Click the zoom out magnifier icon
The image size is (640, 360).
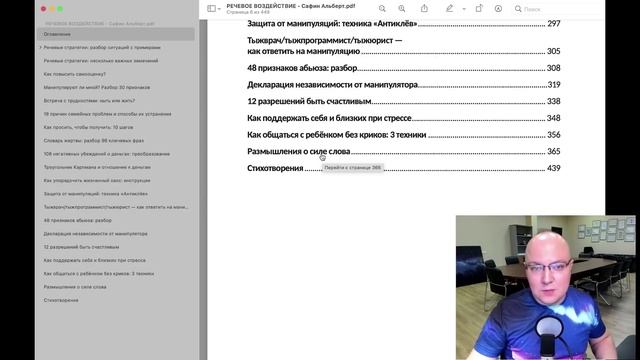(382, 9)
